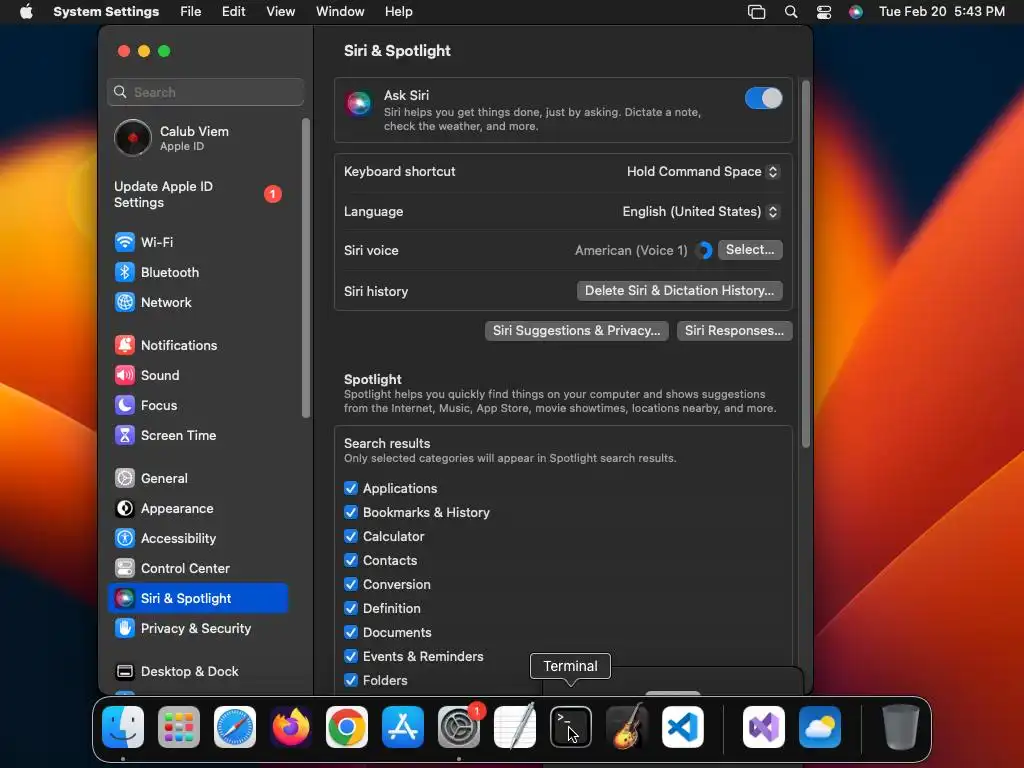1024x768 pixels.
Task: Launch Firefox from the Dock
Action: pyautogui.click(x=291, y=727)
